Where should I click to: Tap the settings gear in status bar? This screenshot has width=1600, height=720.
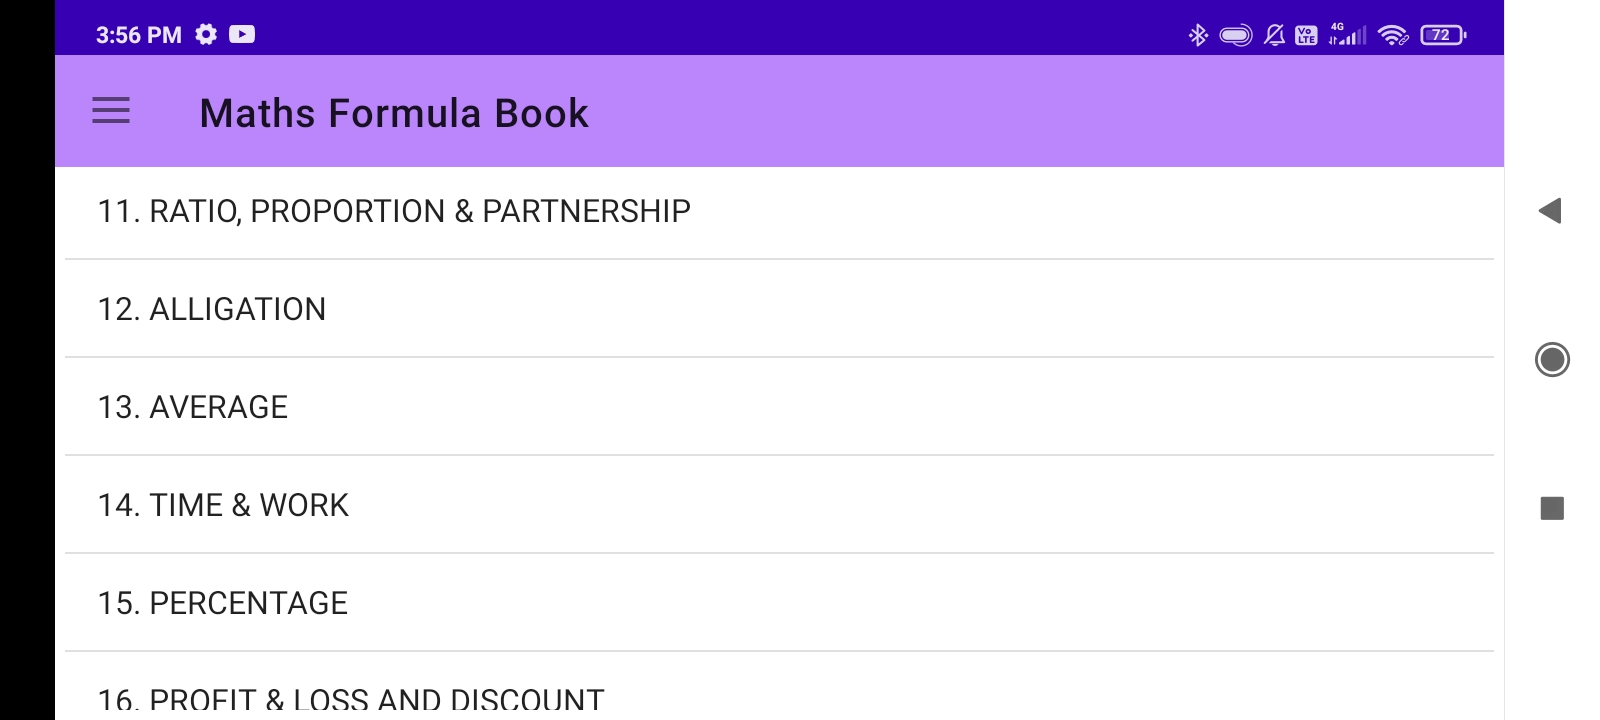(x=206, y=35)
